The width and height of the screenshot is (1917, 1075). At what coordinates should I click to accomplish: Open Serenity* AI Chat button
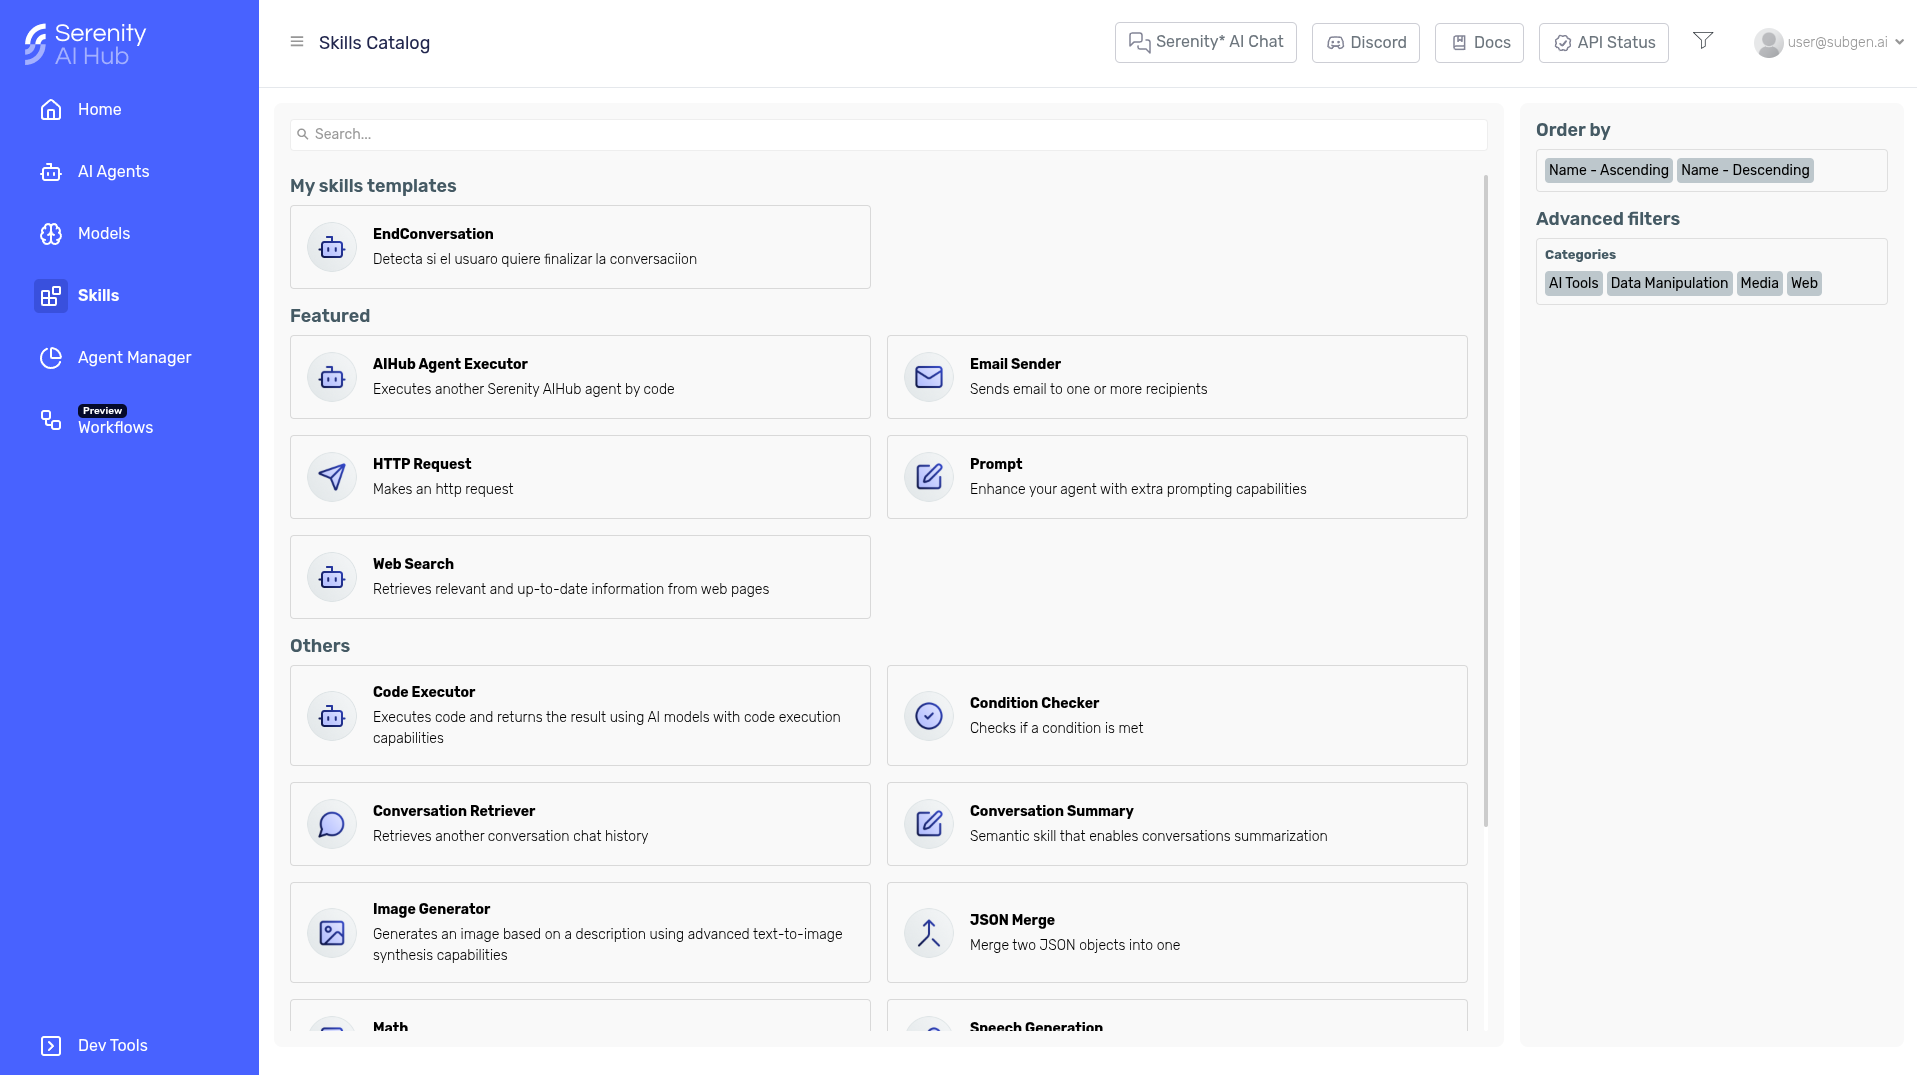(1205, 42)
